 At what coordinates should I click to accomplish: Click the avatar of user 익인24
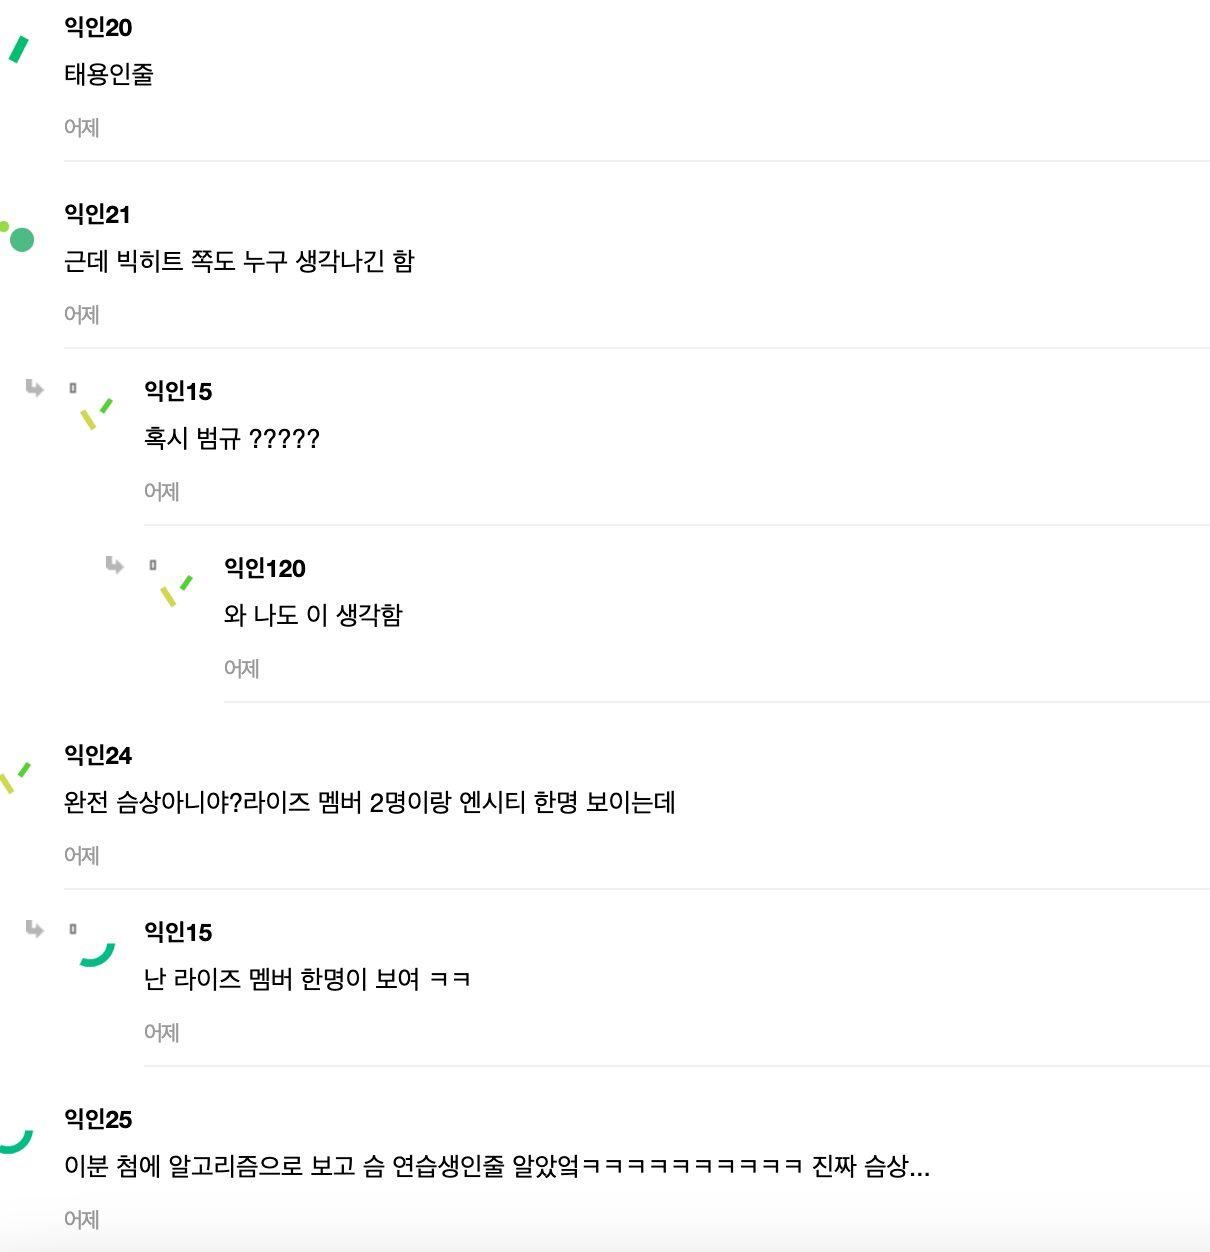tap(16, 778)
